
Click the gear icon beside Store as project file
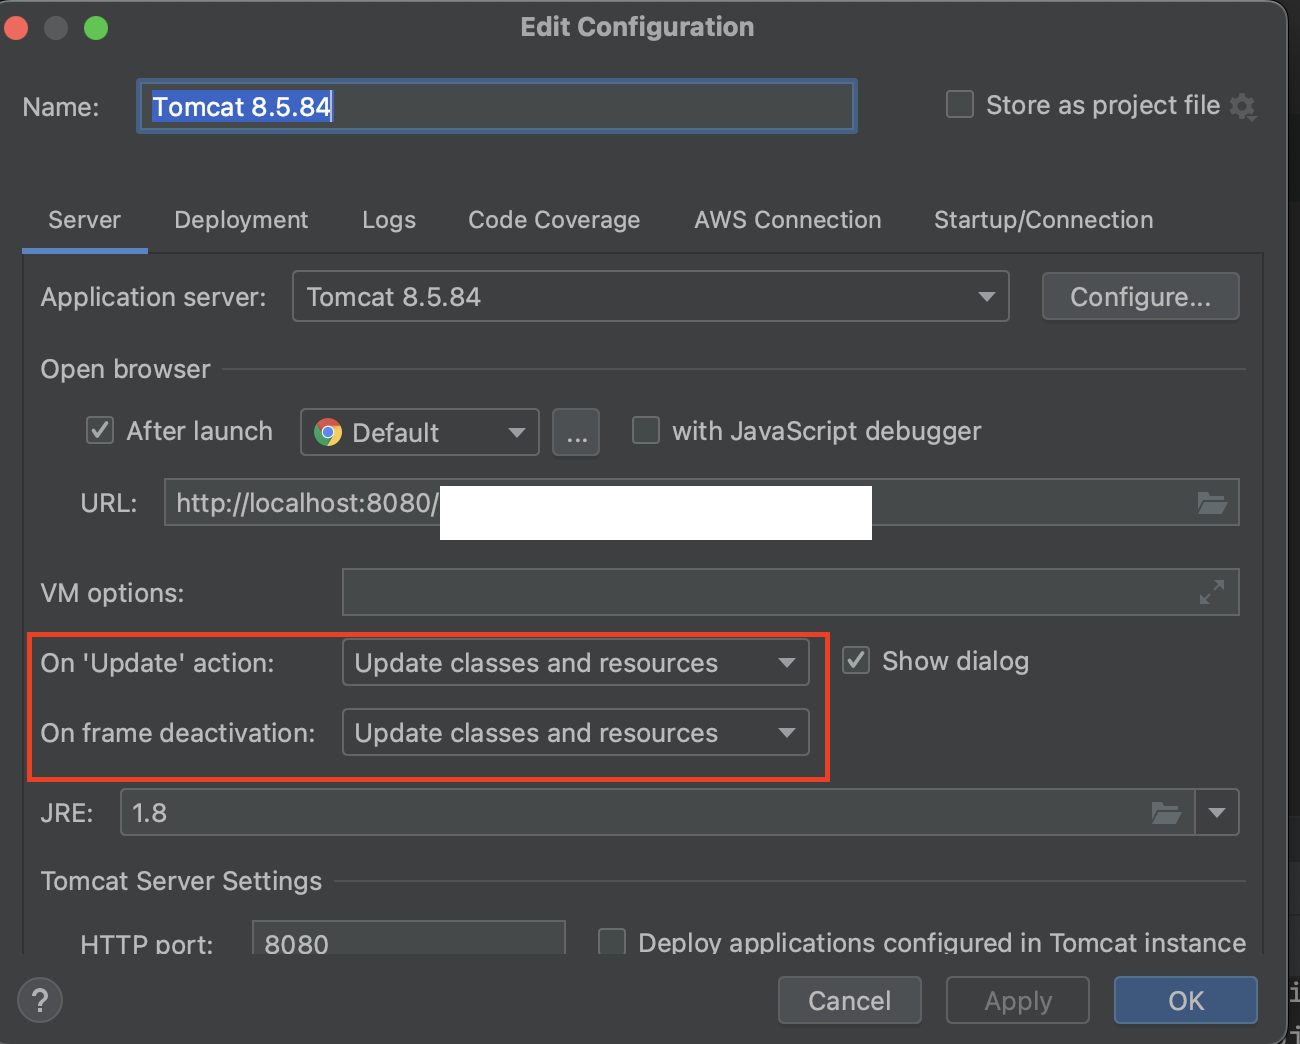tap(1243, 106)
